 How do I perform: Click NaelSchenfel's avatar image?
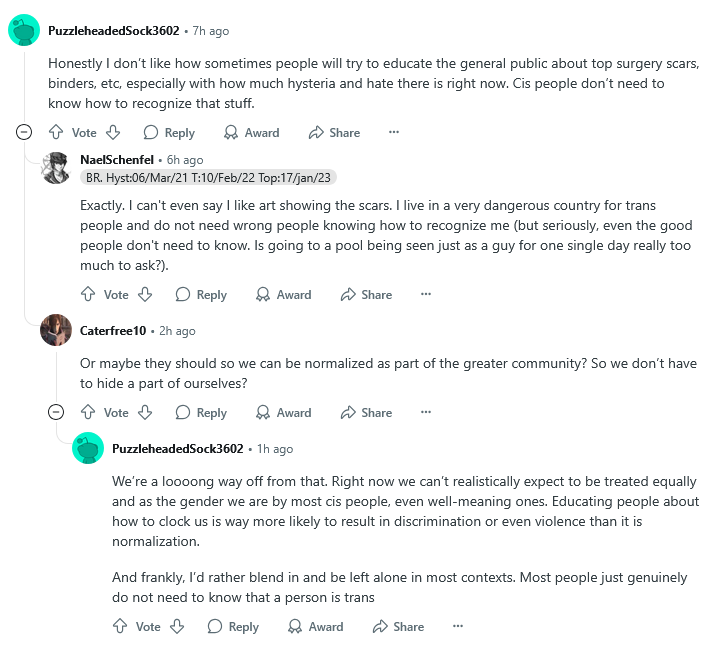click(56, 168)
